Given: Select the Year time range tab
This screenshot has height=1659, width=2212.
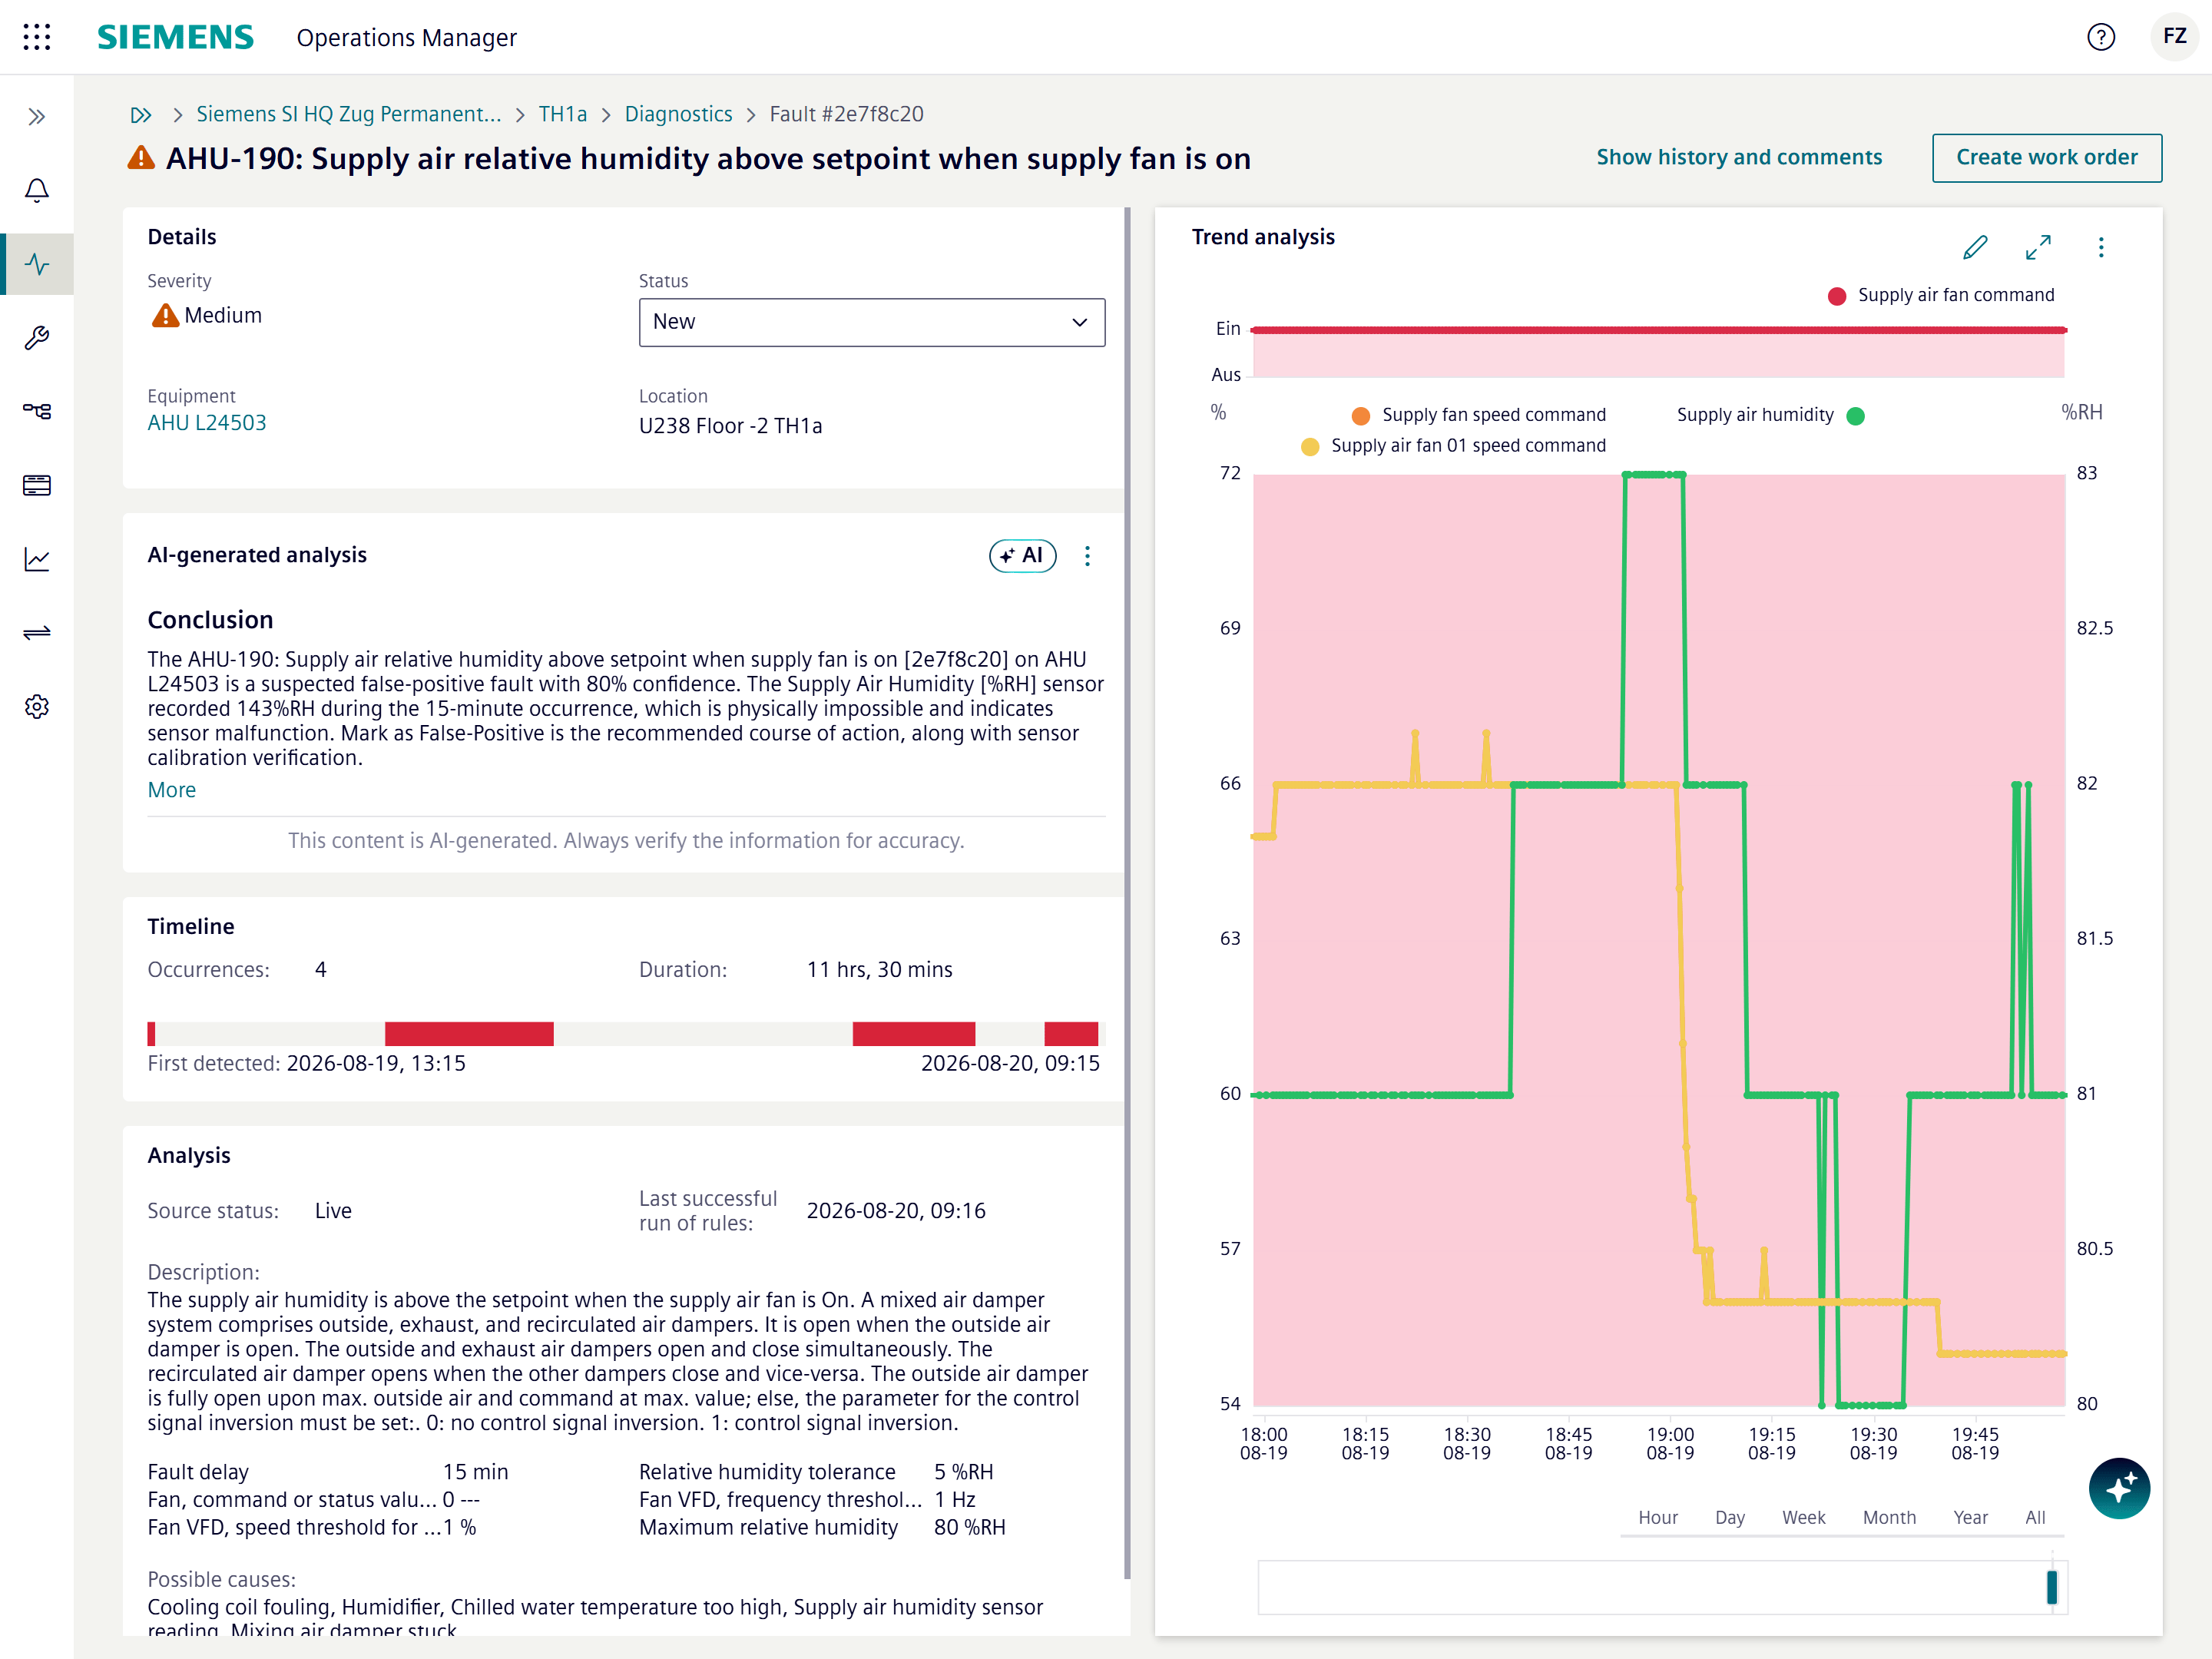Looking at the screenshot, I should (1970, 1517).
